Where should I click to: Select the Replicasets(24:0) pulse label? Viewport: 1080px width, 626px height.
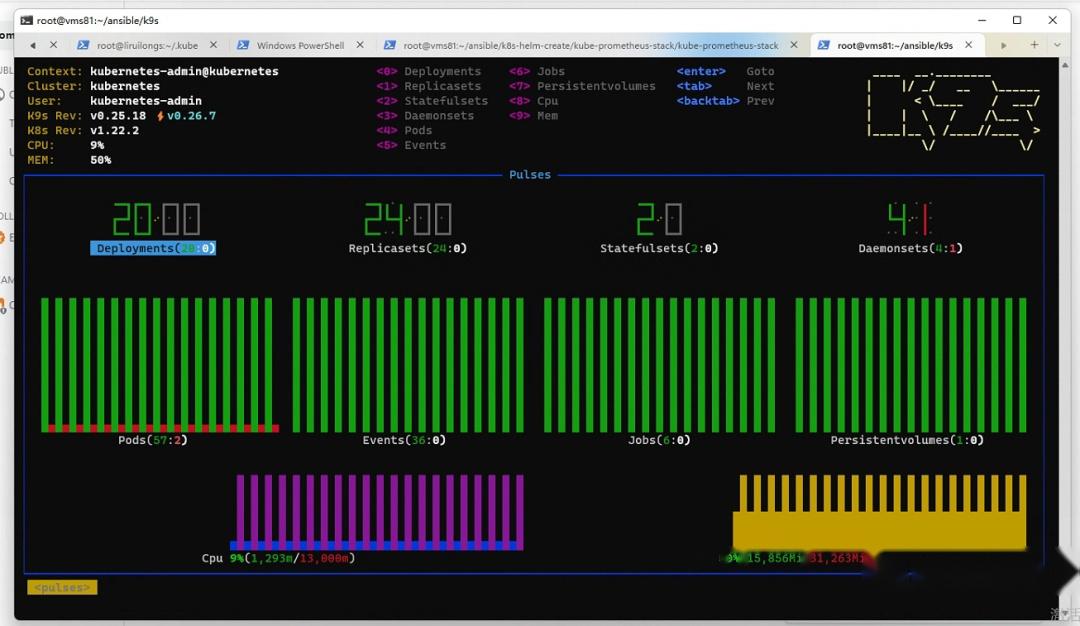[408, 248]
